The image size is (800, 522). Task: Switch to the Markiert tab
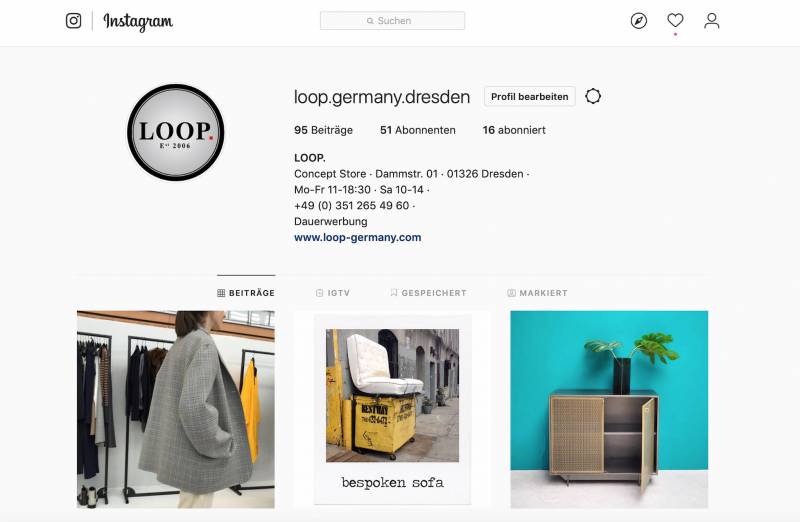coord(537,293)
